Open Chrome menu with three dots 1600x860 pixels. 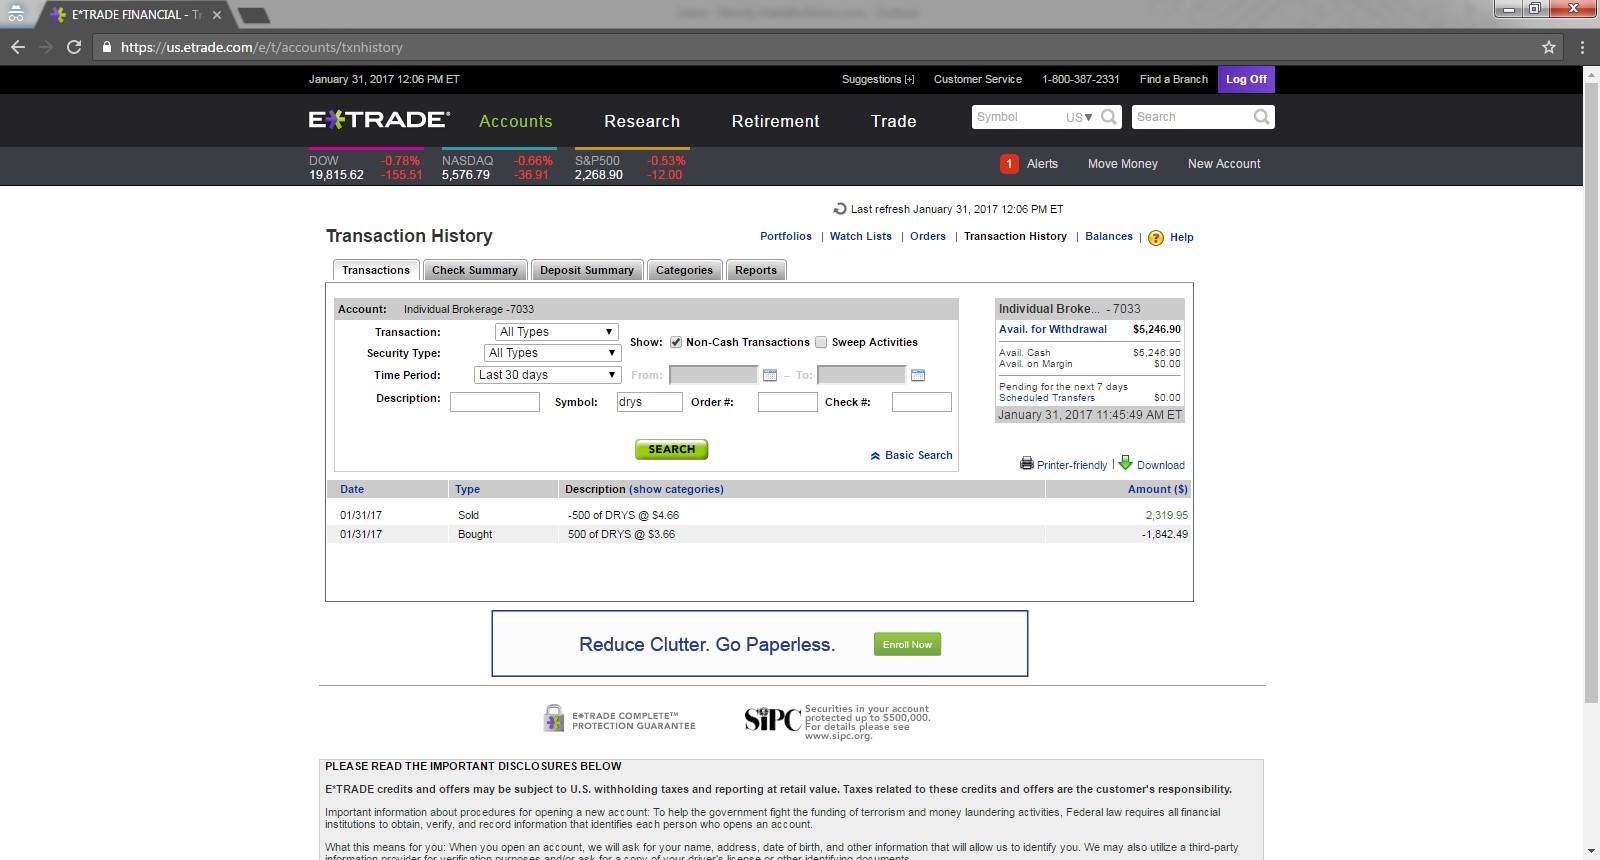click(1582, 47)
